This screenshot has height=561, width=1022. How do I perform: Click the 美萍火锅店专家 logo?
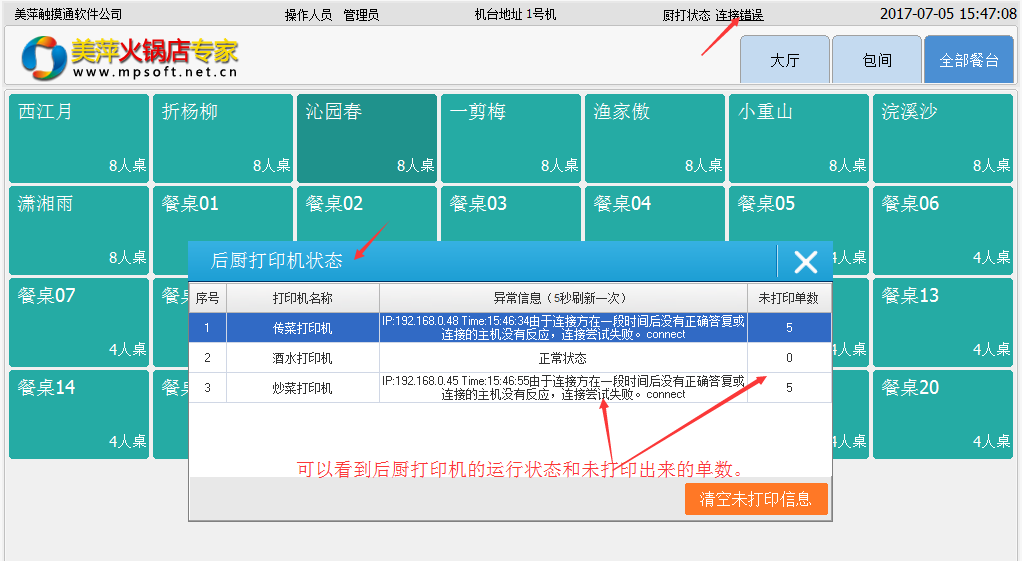tap(130, 58)
